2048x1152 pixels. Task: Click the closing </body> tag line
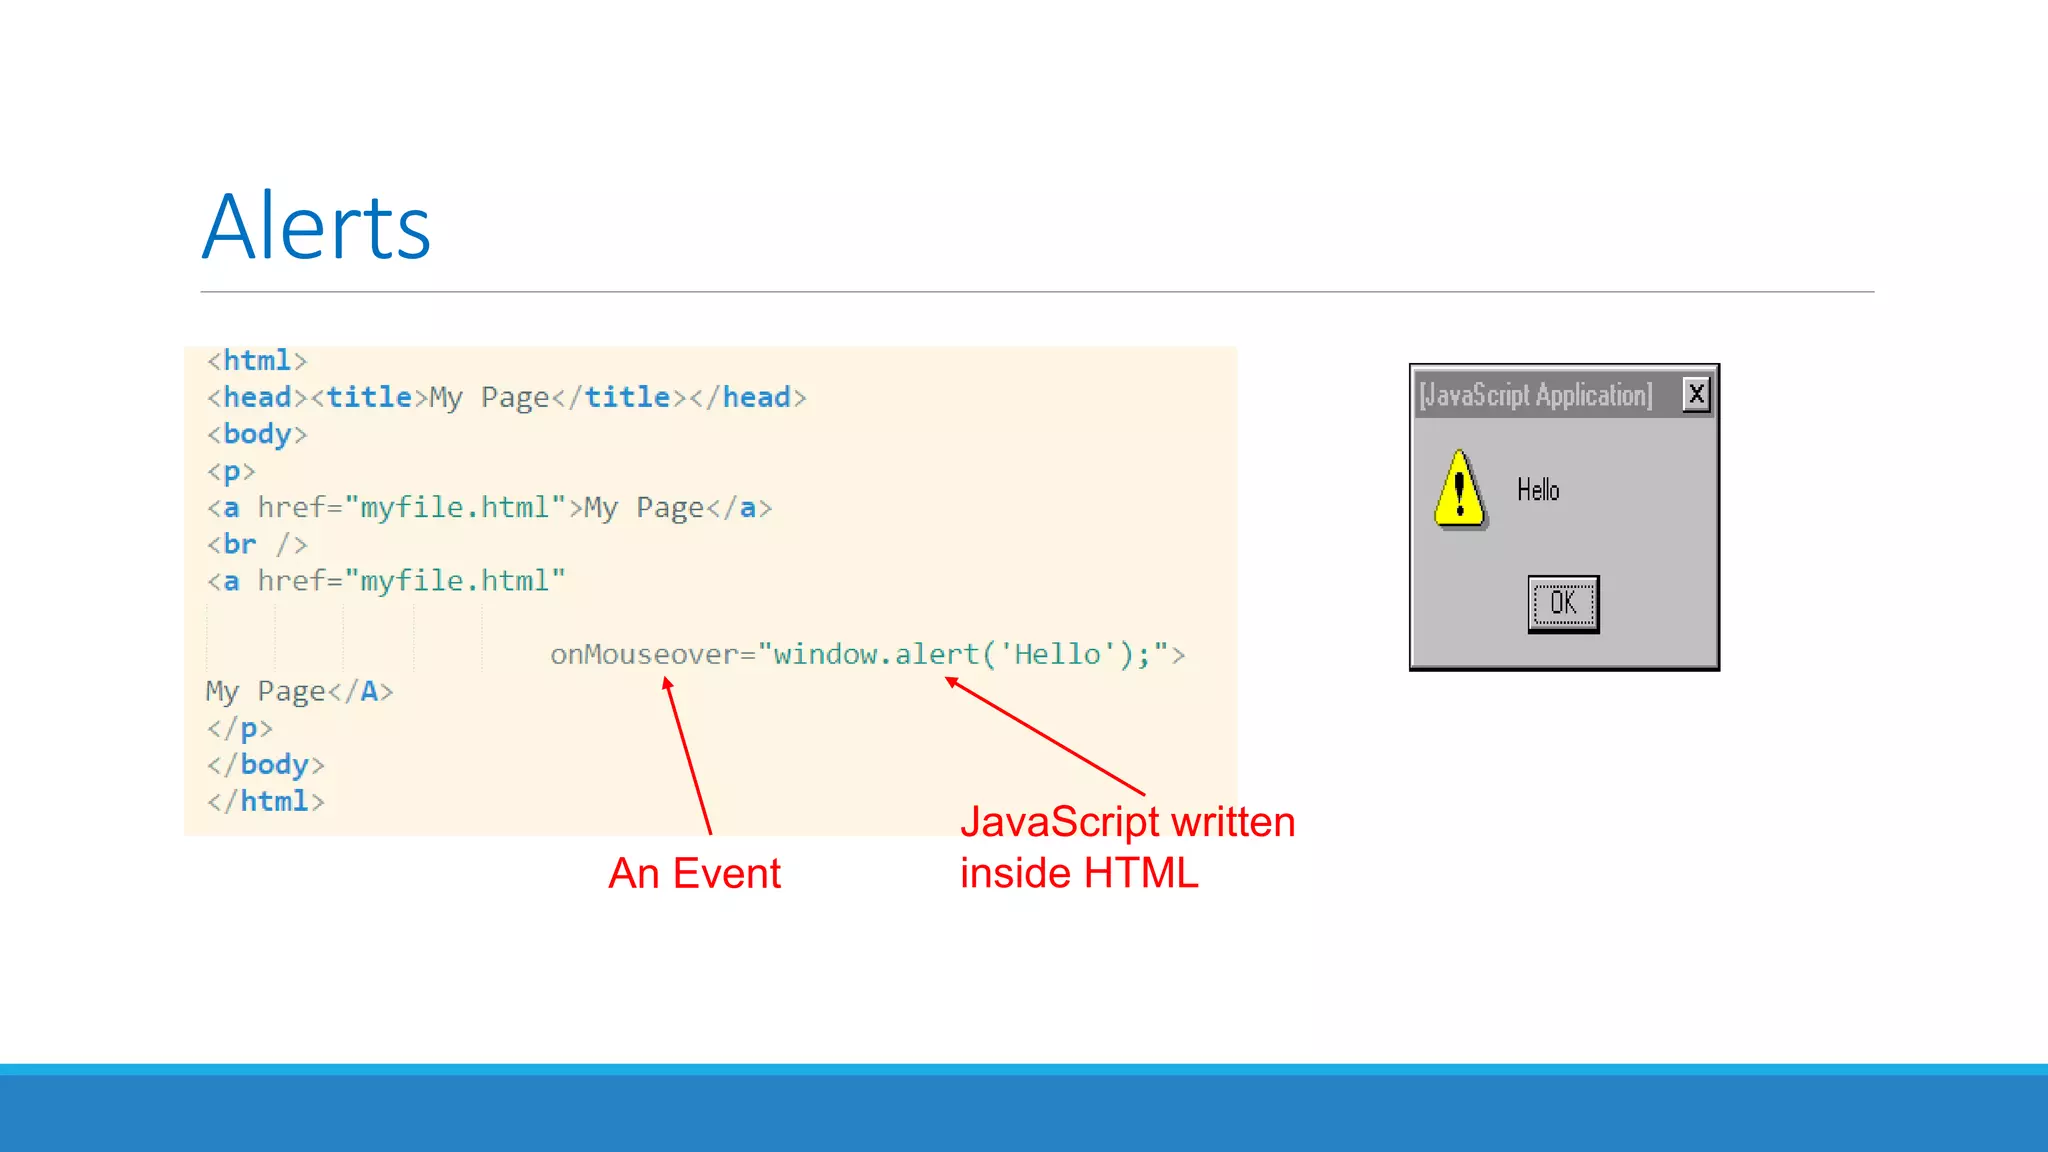[265, 764]
